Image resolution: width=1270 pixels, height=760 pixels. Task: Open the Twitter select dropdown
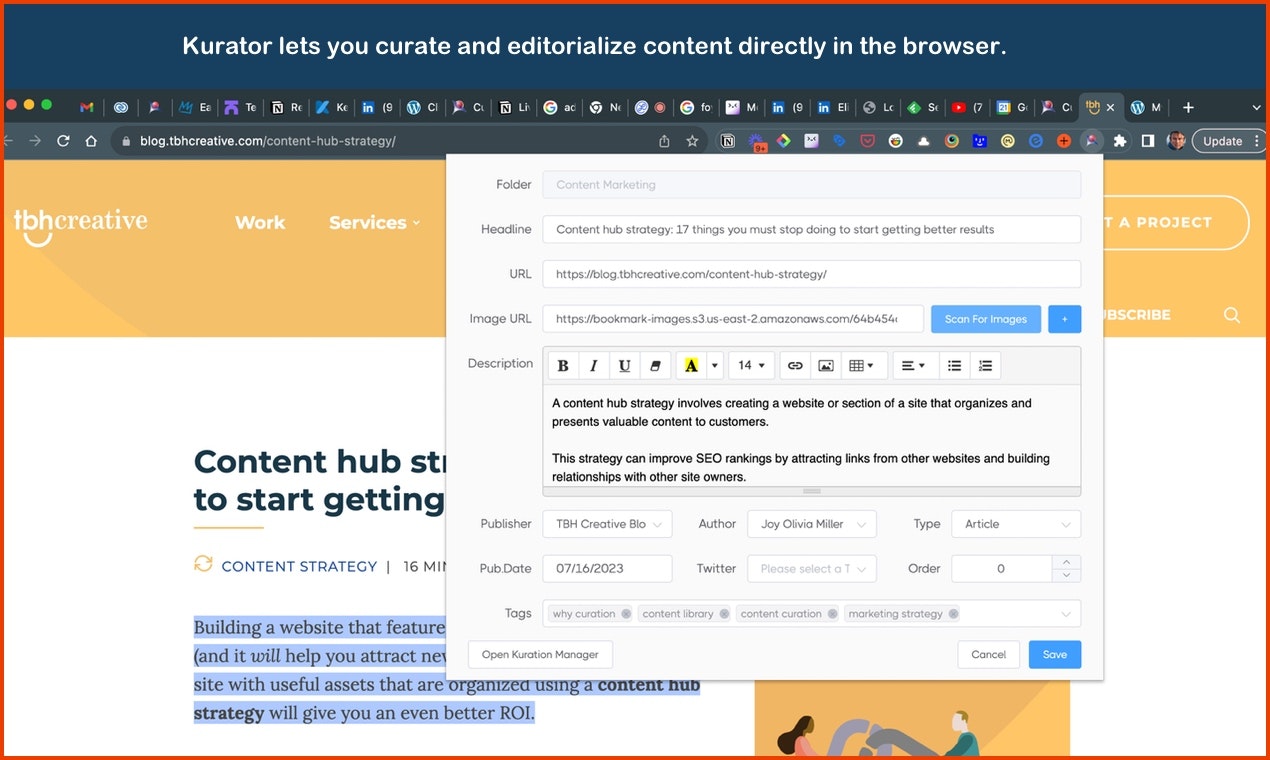(x=812, y=569)
